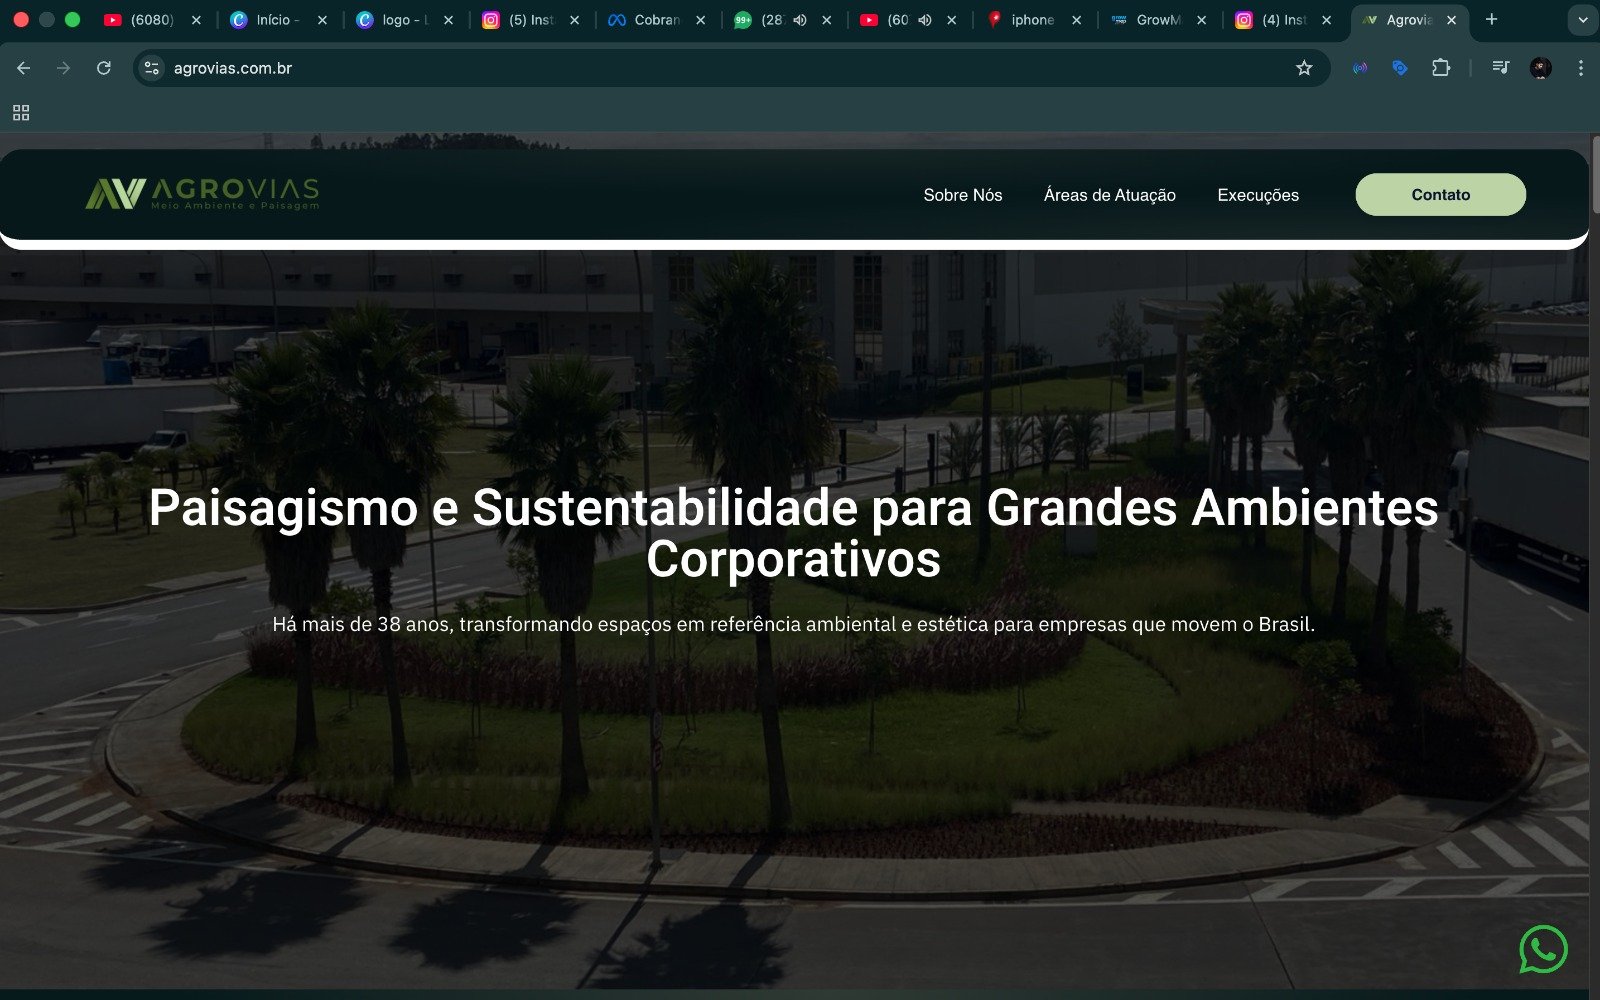Reload the page with the refresh icon
Screen dimensions: 1600x1000
pos(104,68)
